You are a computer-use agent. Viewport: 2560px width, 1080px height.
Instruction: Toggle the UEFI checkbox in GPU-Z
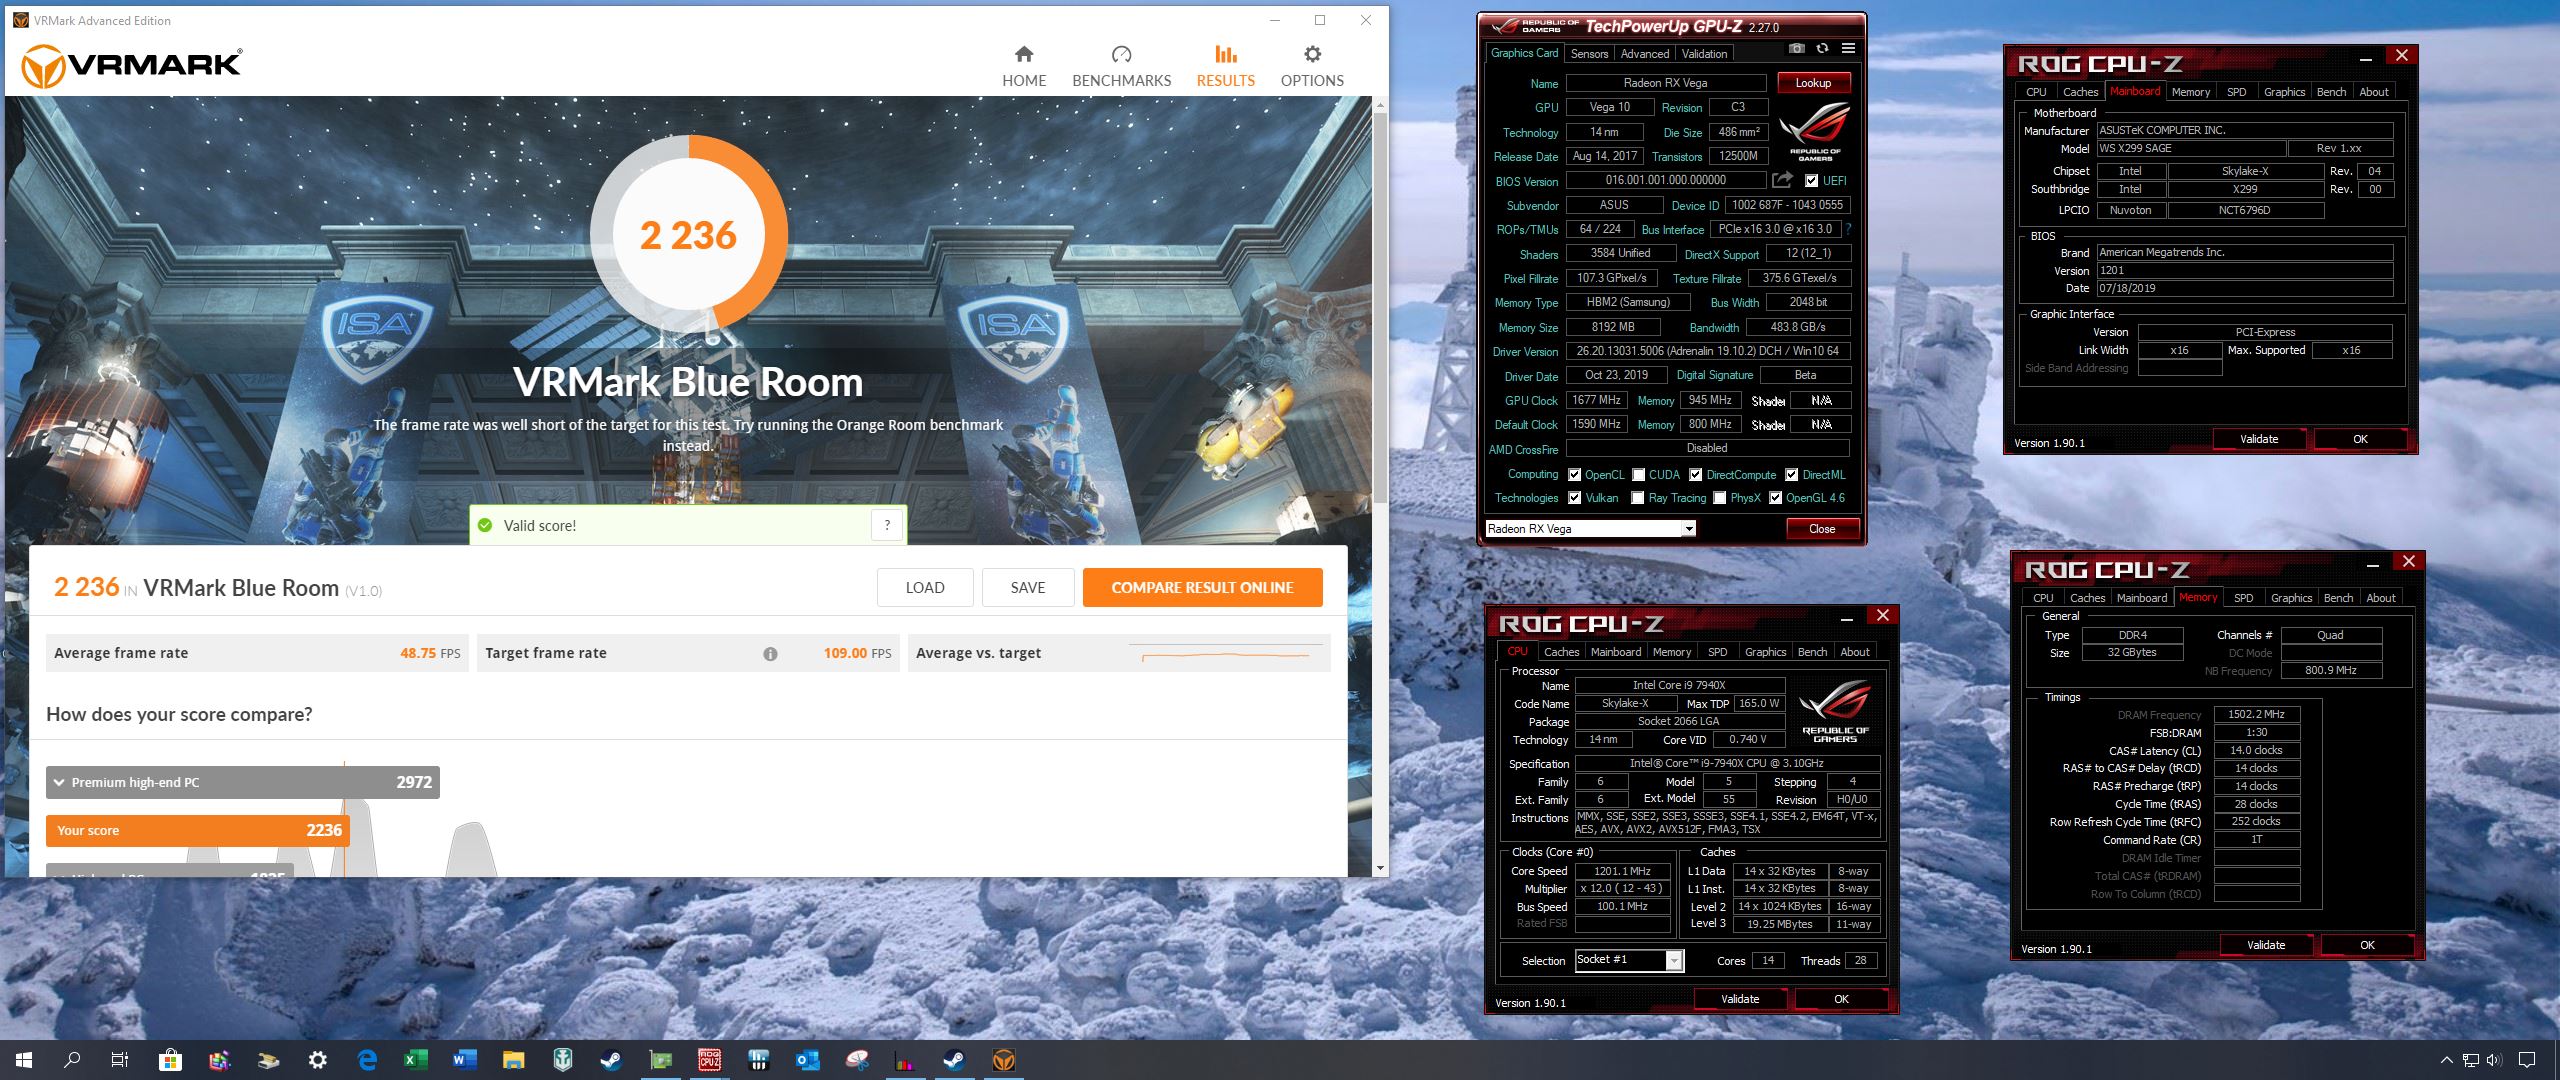click(1812, 181)
